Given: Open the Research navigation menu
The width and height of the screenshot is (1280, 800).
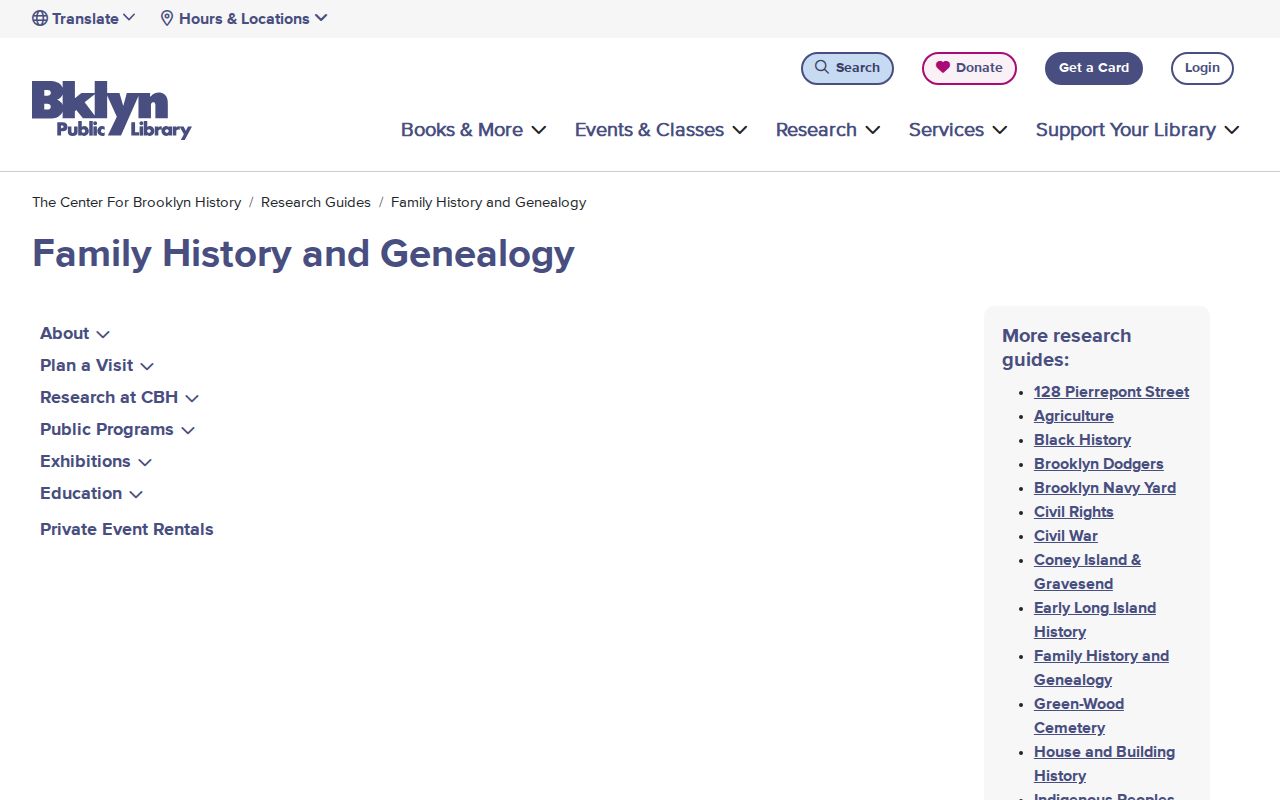Looking at the screenshot, I should coord(828,130).
